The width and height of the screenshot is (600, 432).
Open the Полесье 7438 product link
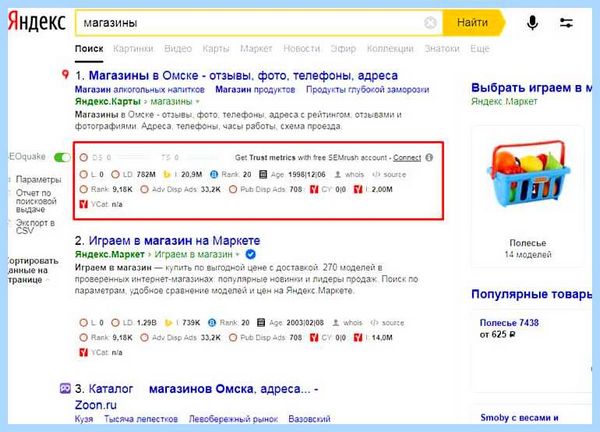[x=509, y=323]
